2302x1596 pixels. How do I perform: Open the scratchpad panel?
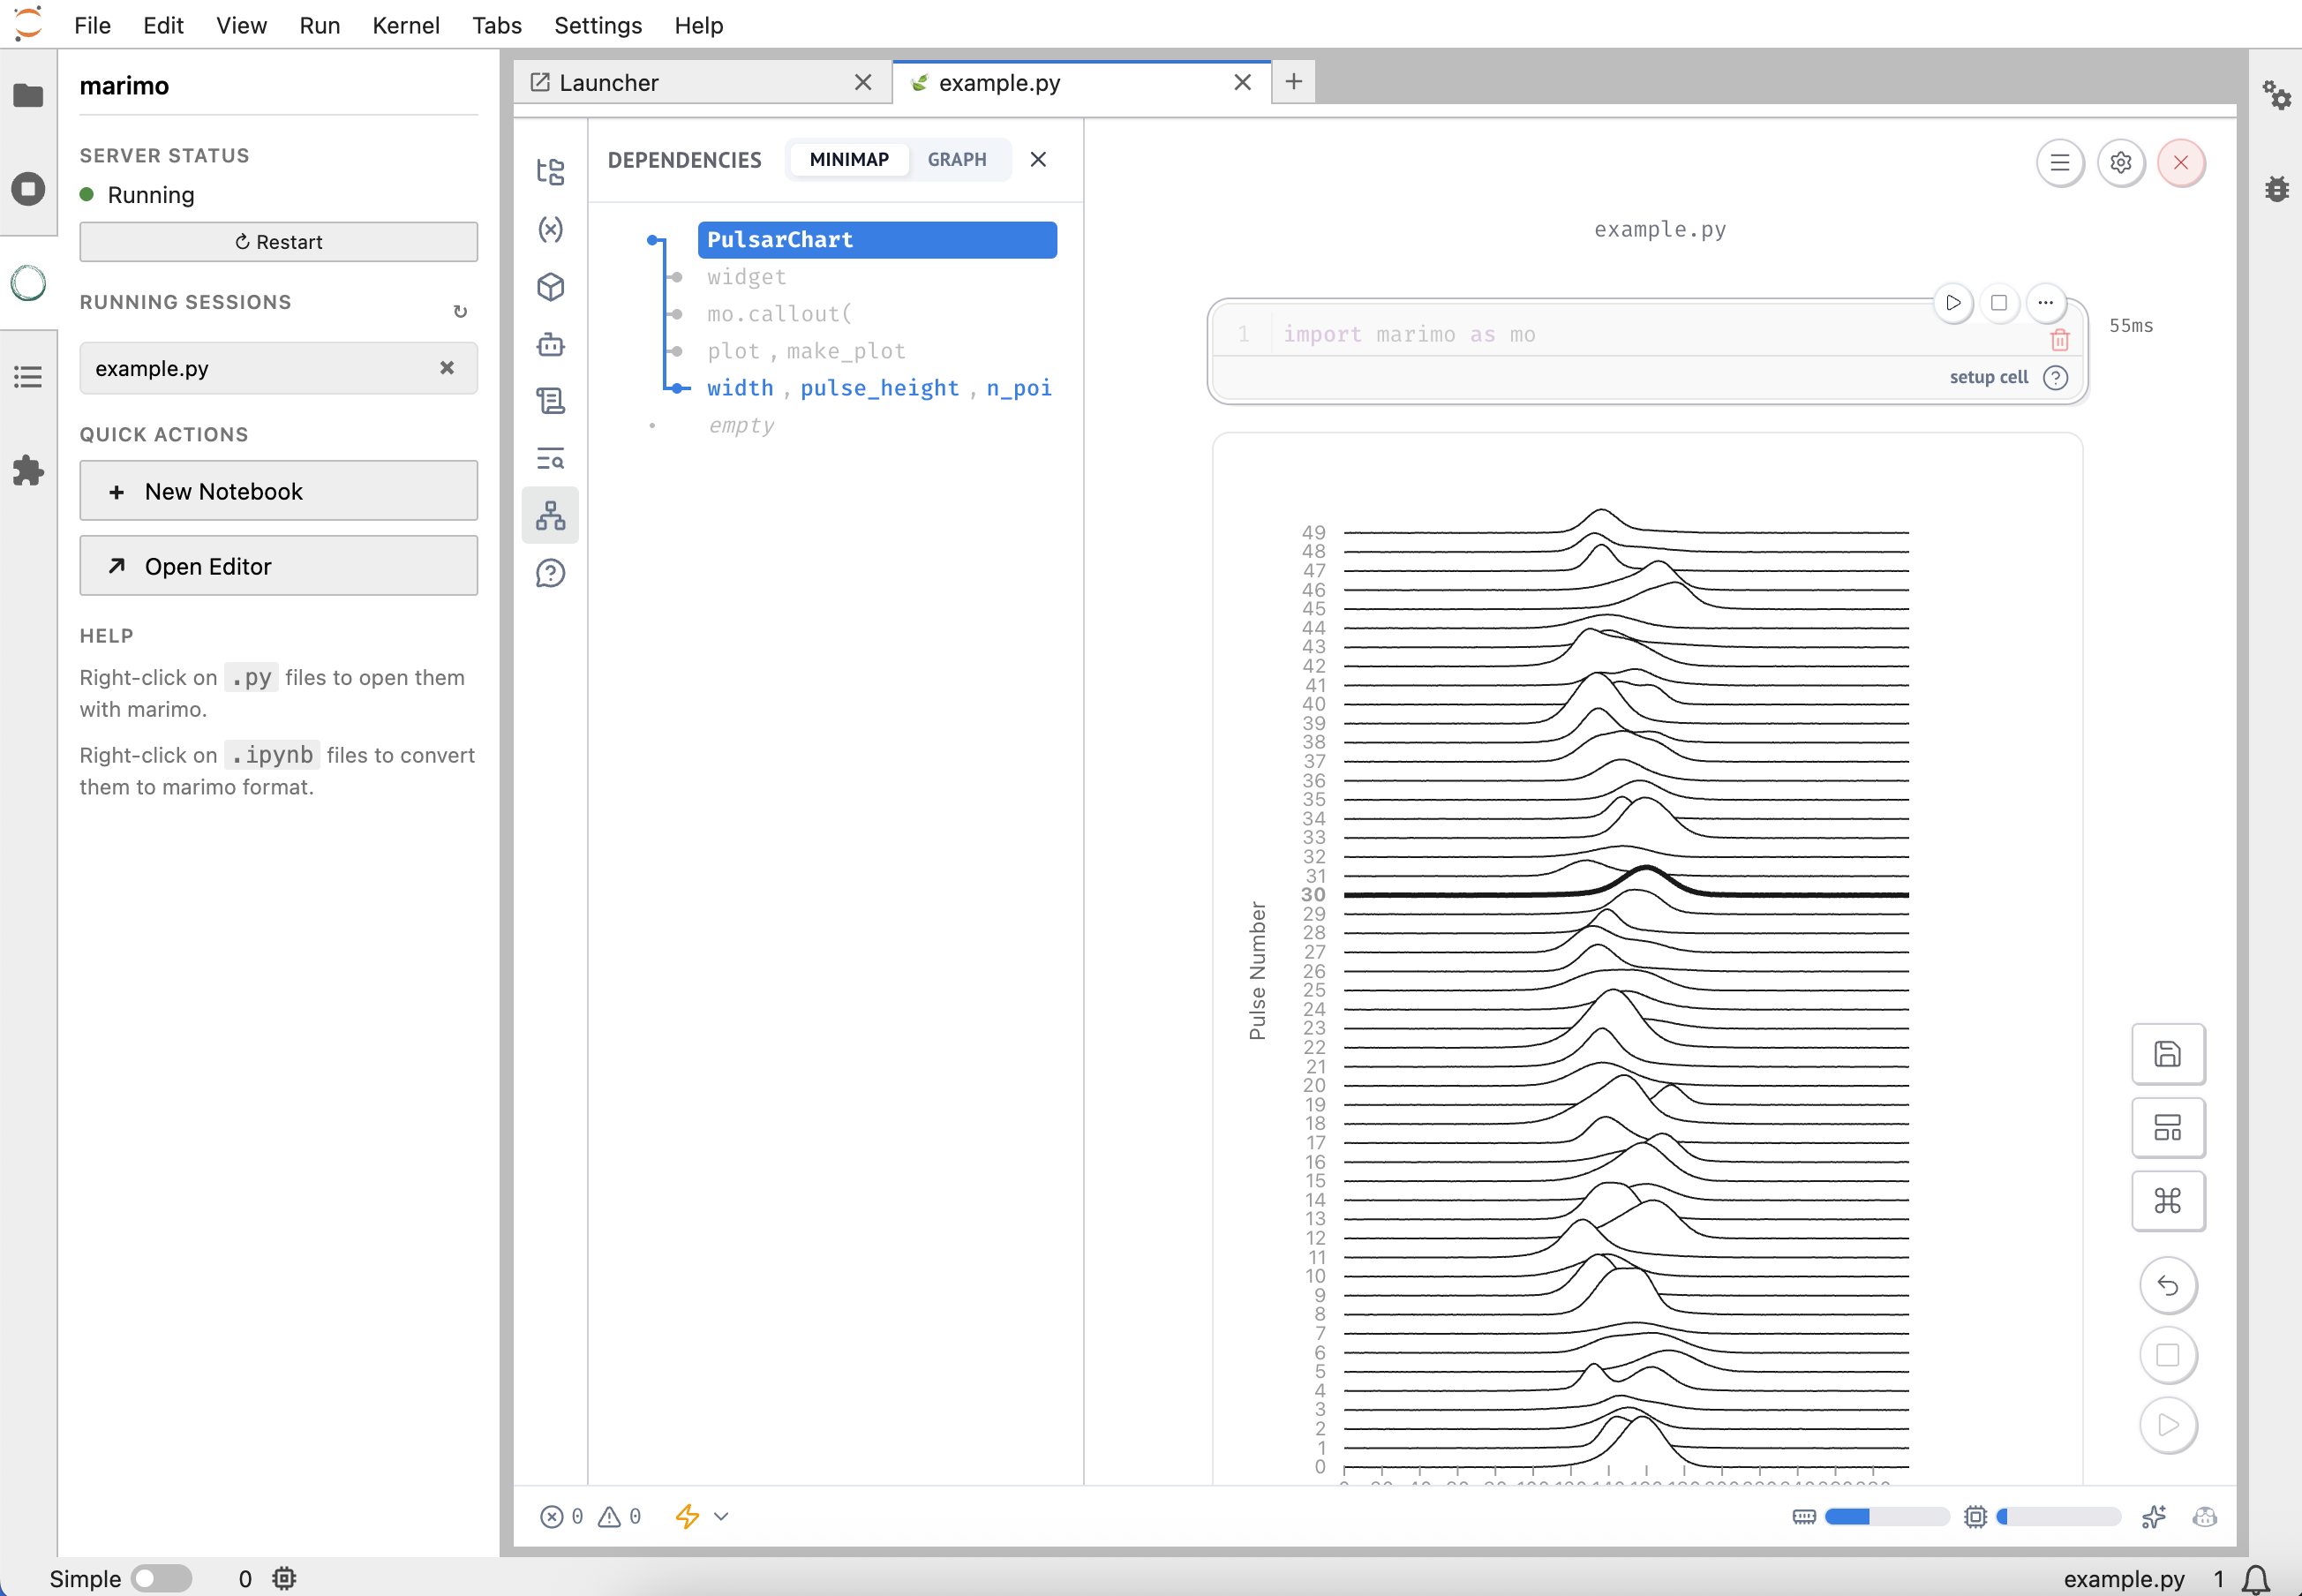point(551,401)
